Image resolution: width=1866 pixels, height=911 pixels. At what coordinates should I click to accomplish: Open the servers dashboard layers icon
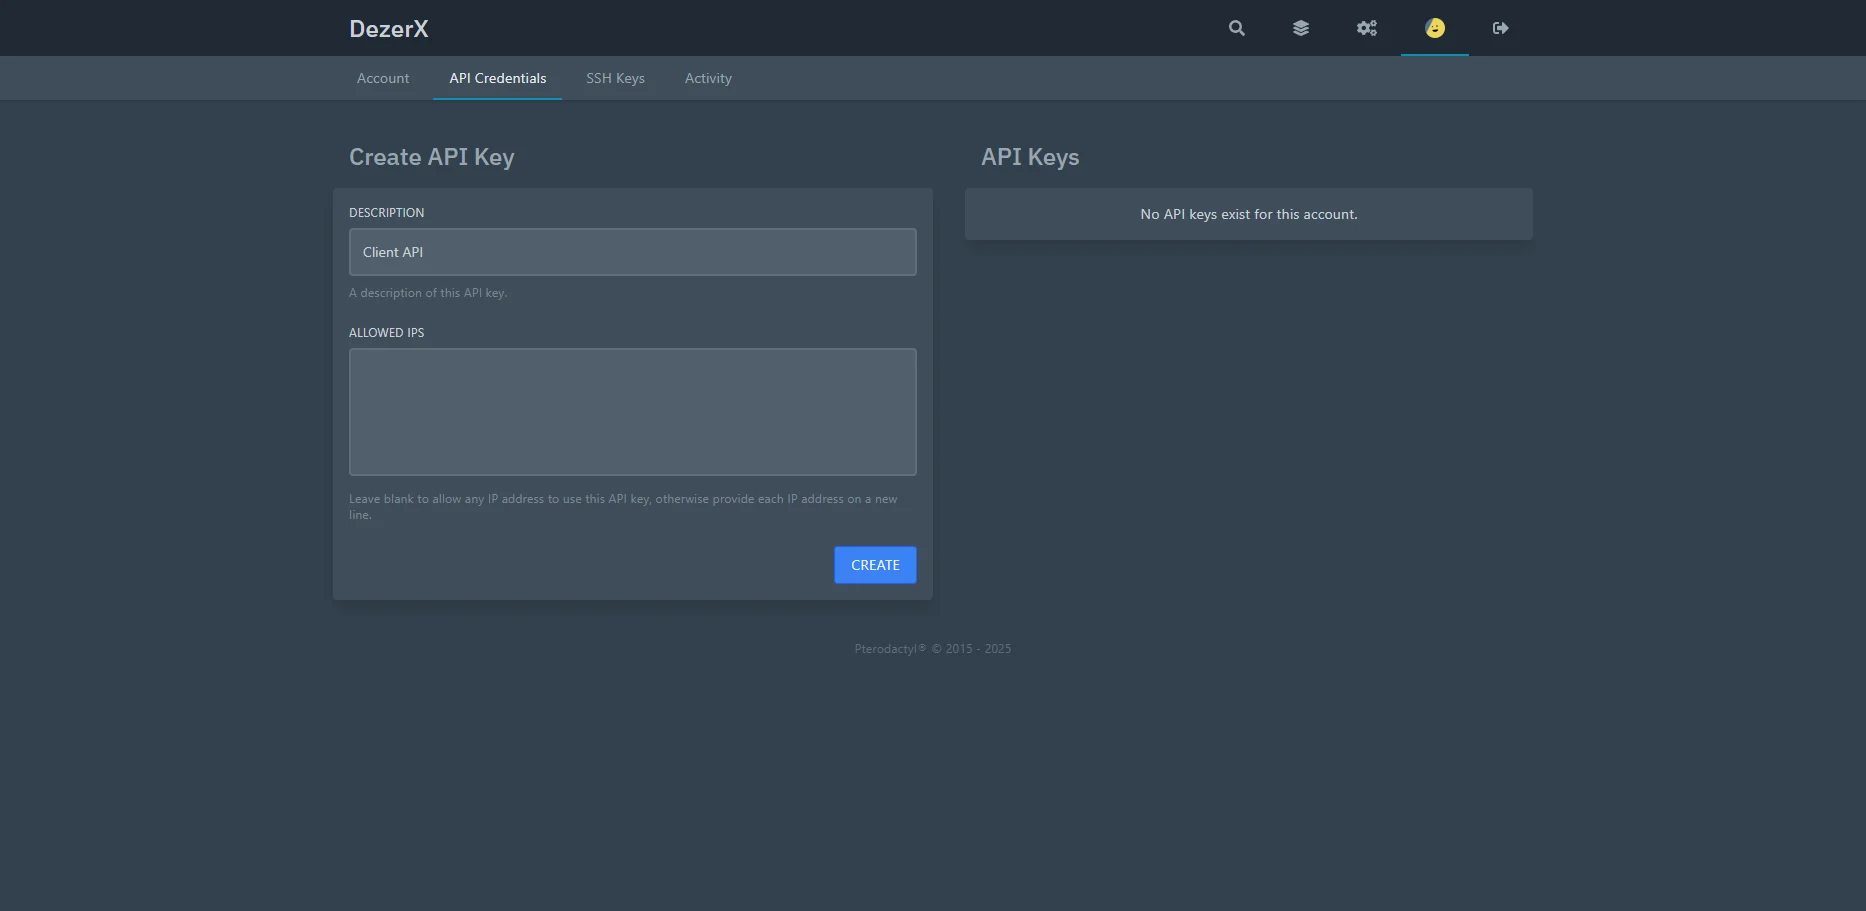click(x=1301, y=28)
